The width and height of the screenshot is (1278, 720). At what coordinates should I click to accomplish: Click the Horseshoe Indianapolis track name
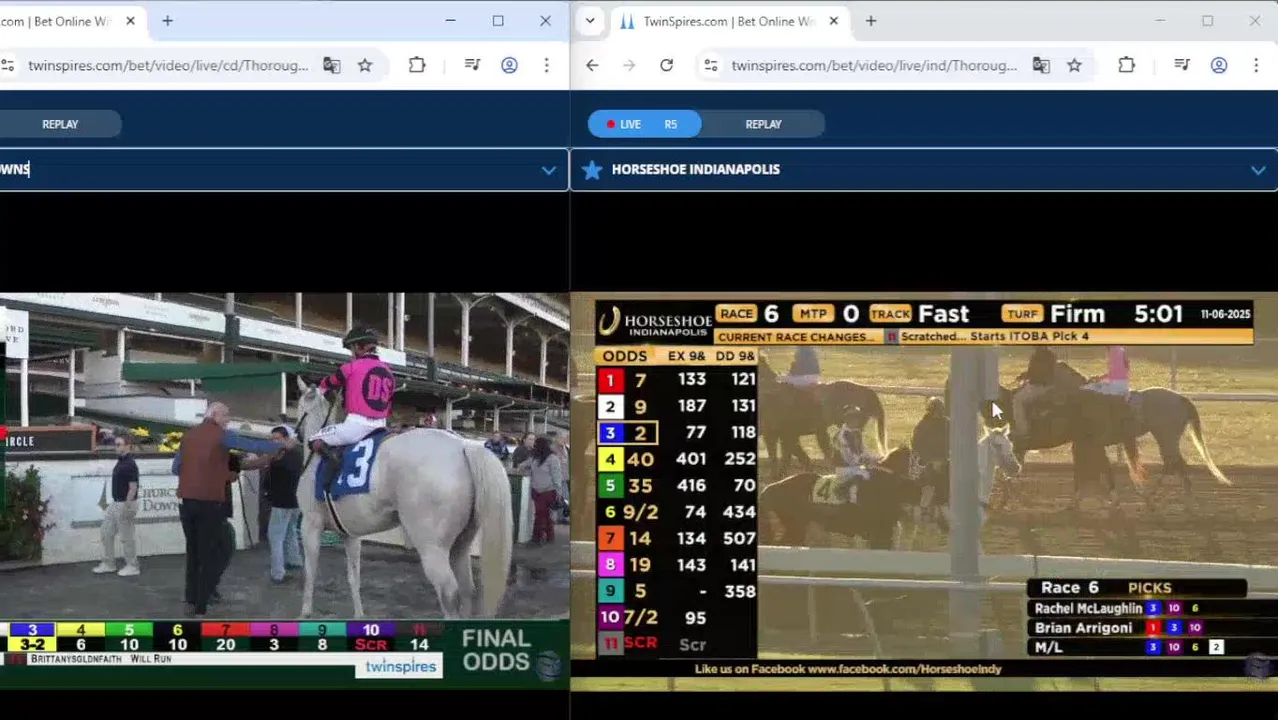click(x=696, y=169)
